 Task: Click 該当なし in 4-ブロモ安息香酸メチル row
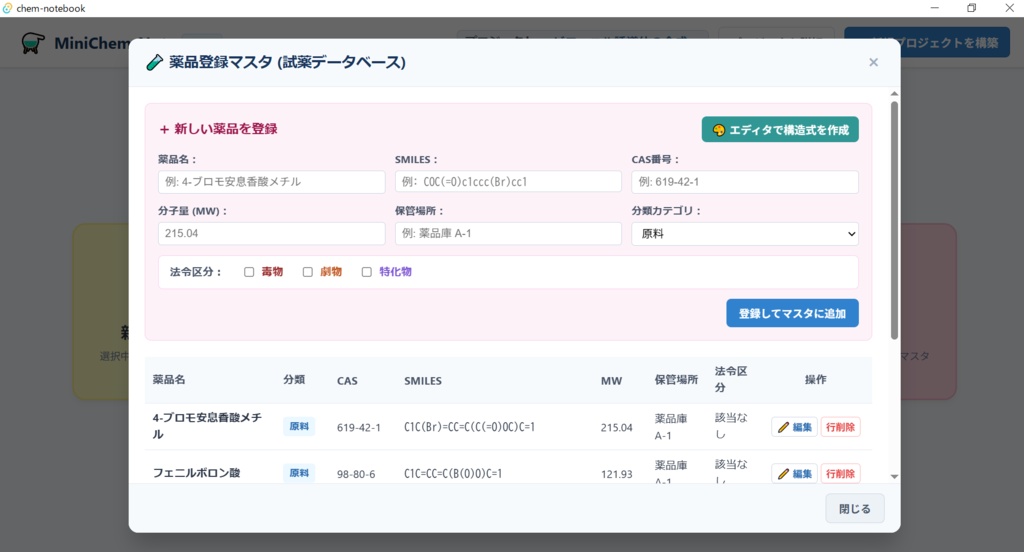point(731,426)
